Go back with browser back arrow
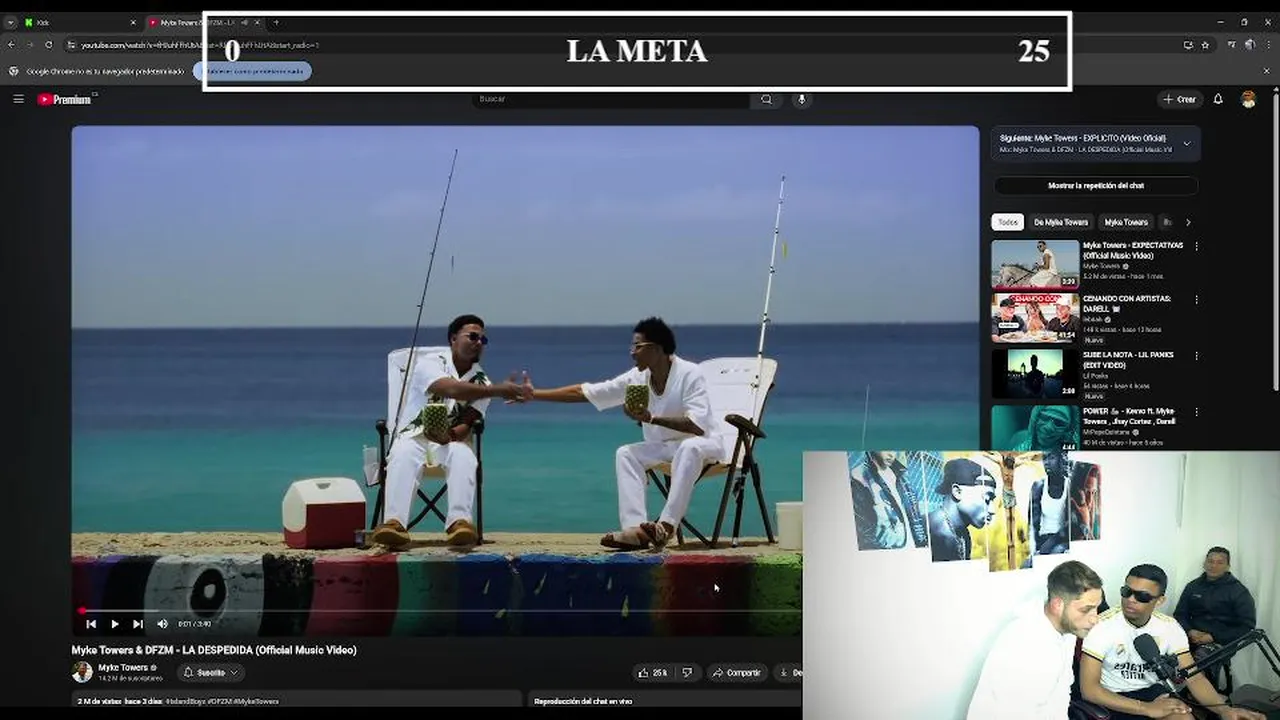The image size is (1280, 720). tap(11, 45)
